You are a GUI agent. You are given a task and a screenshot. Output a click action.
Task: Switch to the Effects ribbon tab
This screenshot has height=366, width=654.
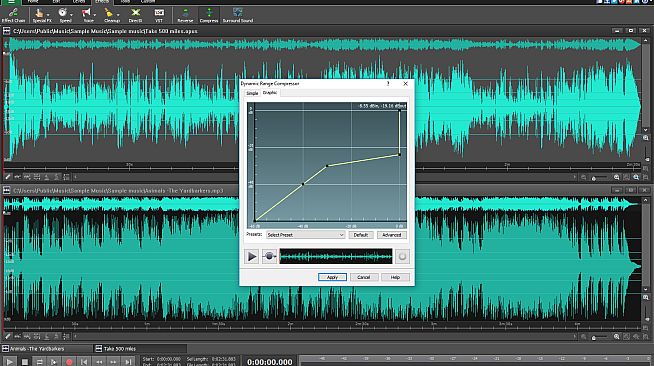pyautogui.click(x=102, y=2)
